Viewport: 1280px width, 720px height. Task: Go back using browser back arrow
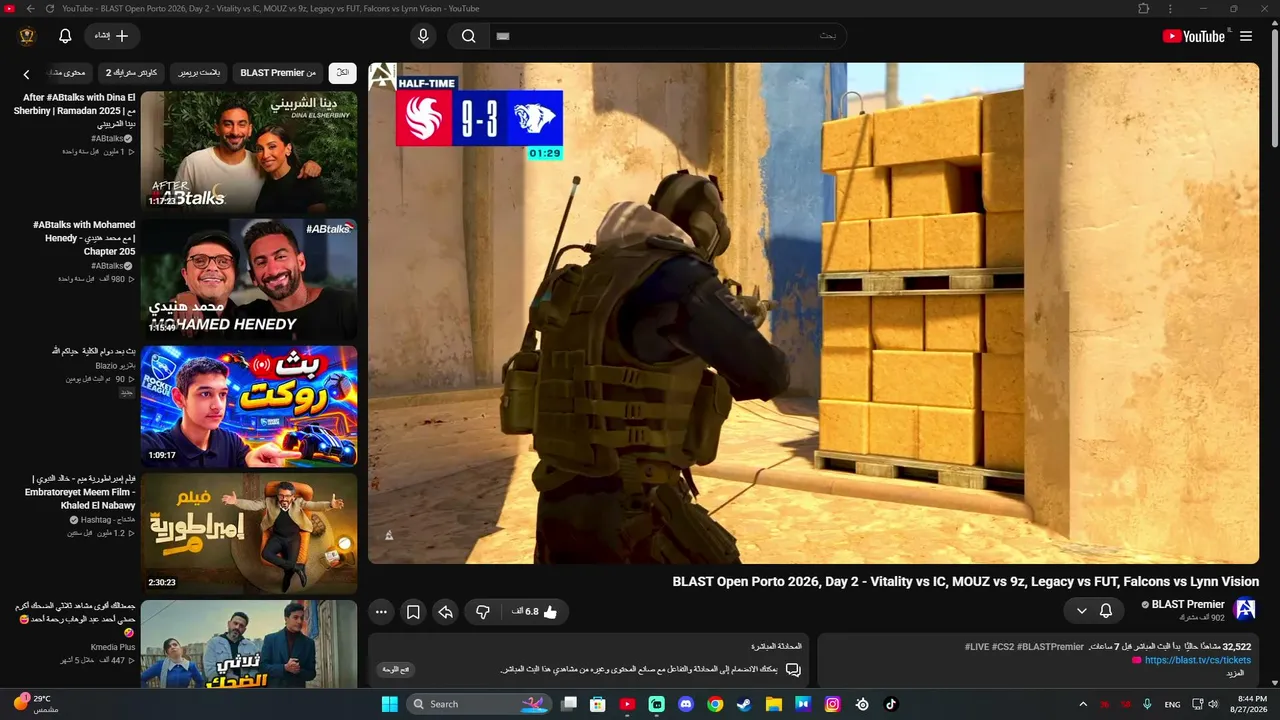coord(30,8)
